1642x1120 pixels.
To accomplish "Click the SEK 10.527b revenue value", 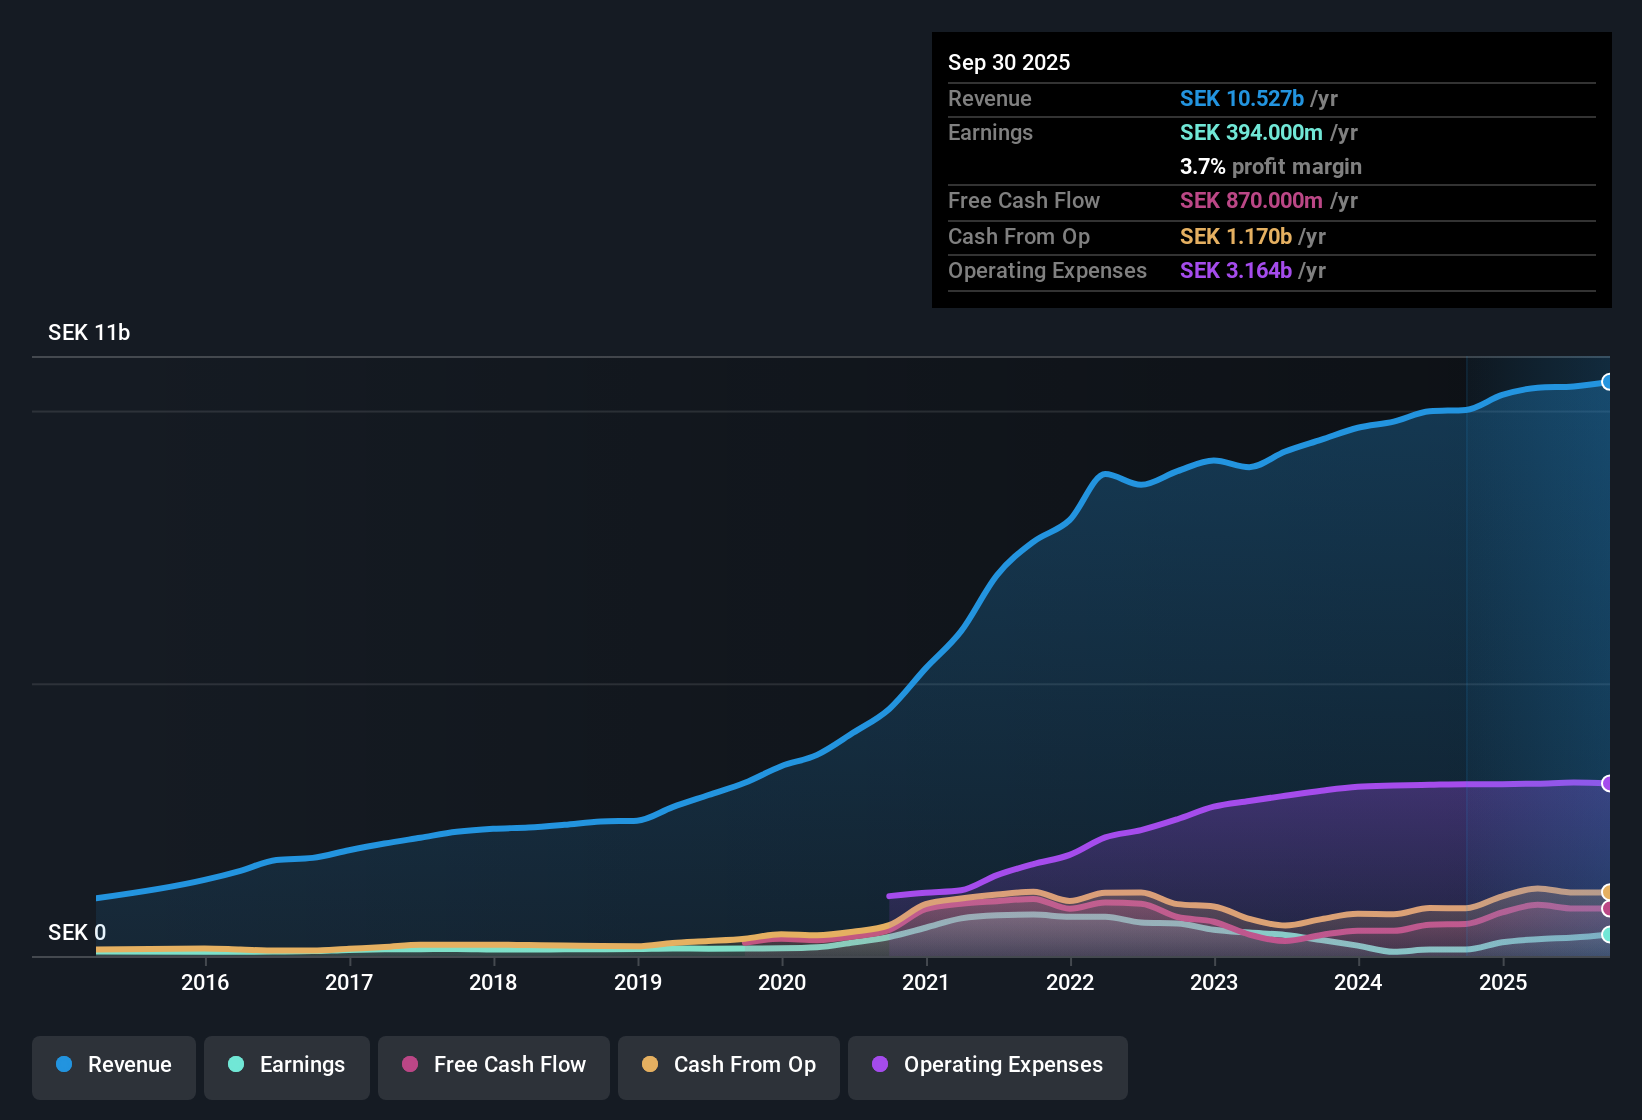I will click(x=1242, y=98).
